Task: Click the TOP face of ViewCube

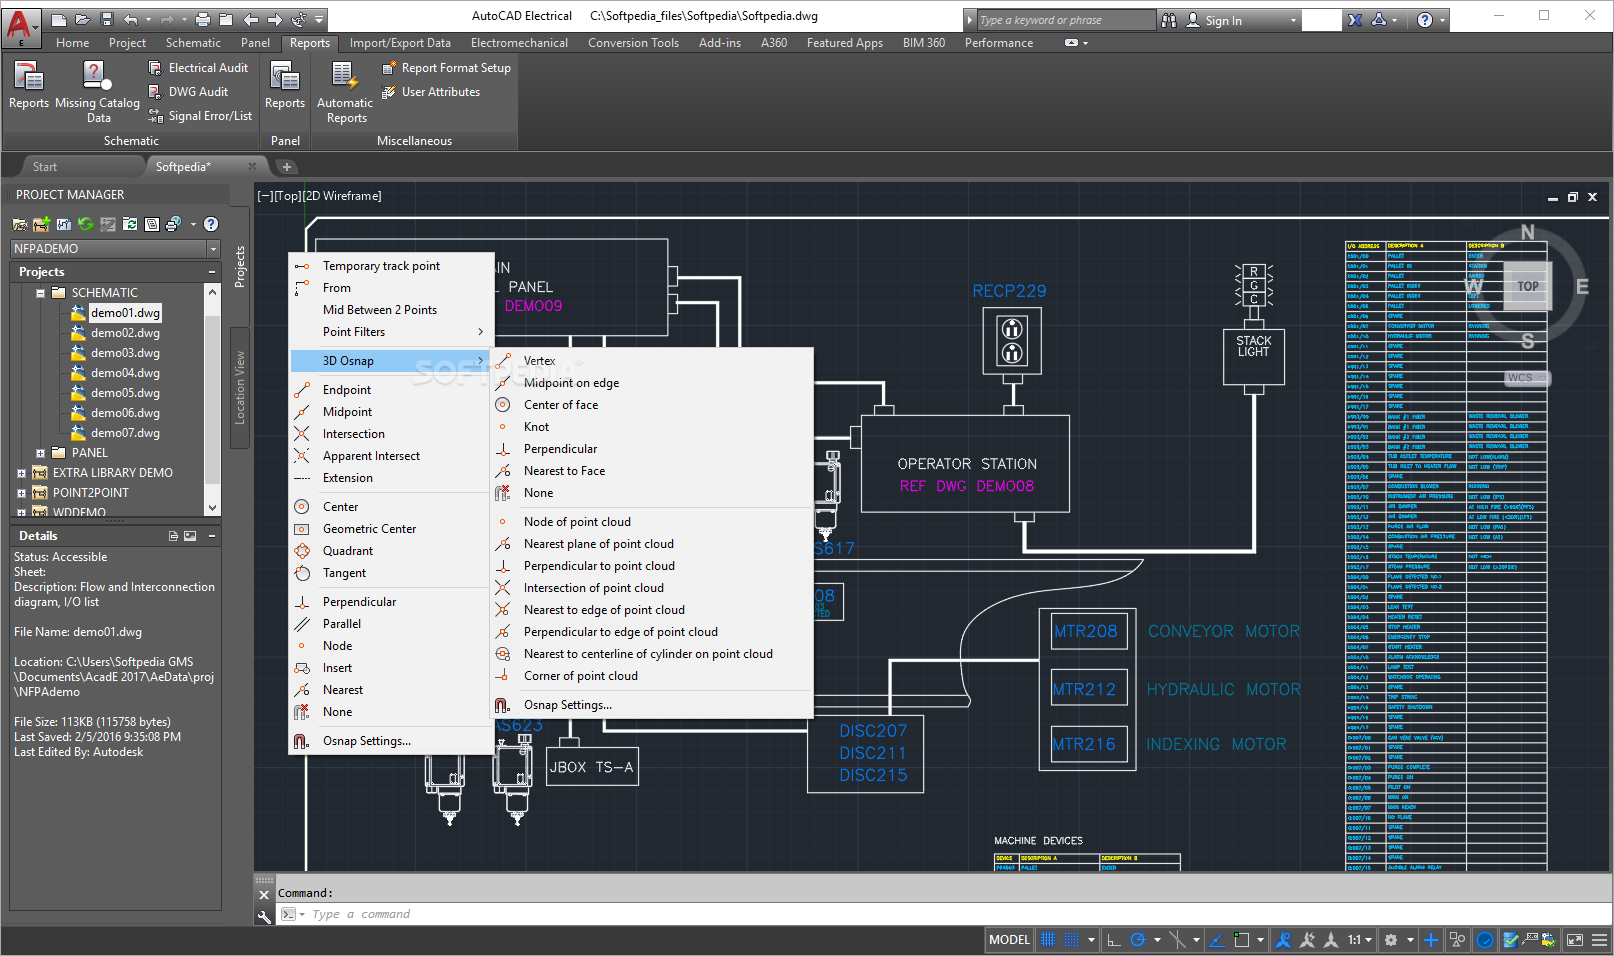Action: coord(1528,286)
